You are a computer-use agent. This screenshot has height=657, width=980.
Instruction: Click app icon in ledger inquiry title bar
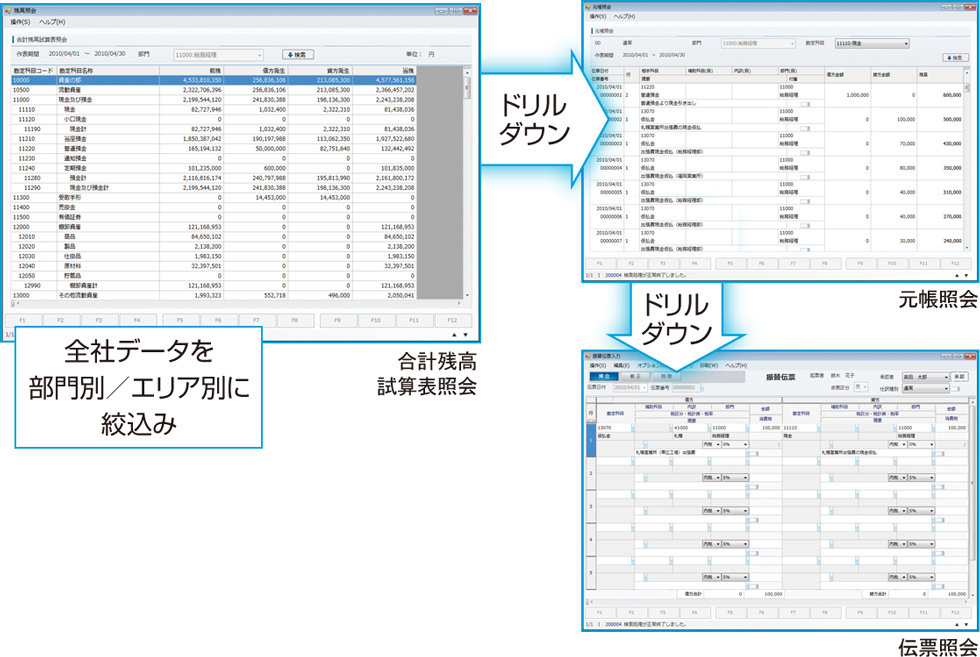[x=588, y=7]
